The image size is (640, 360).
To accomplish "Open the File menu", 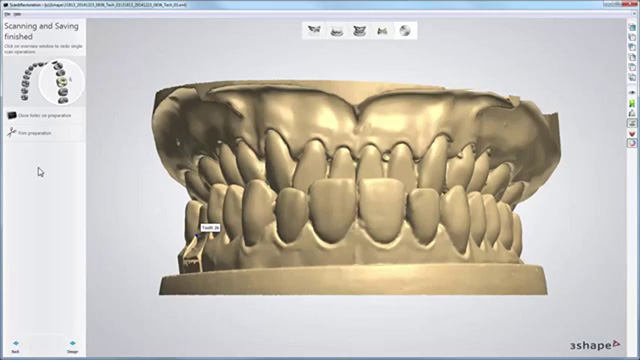I will (7, 14).
